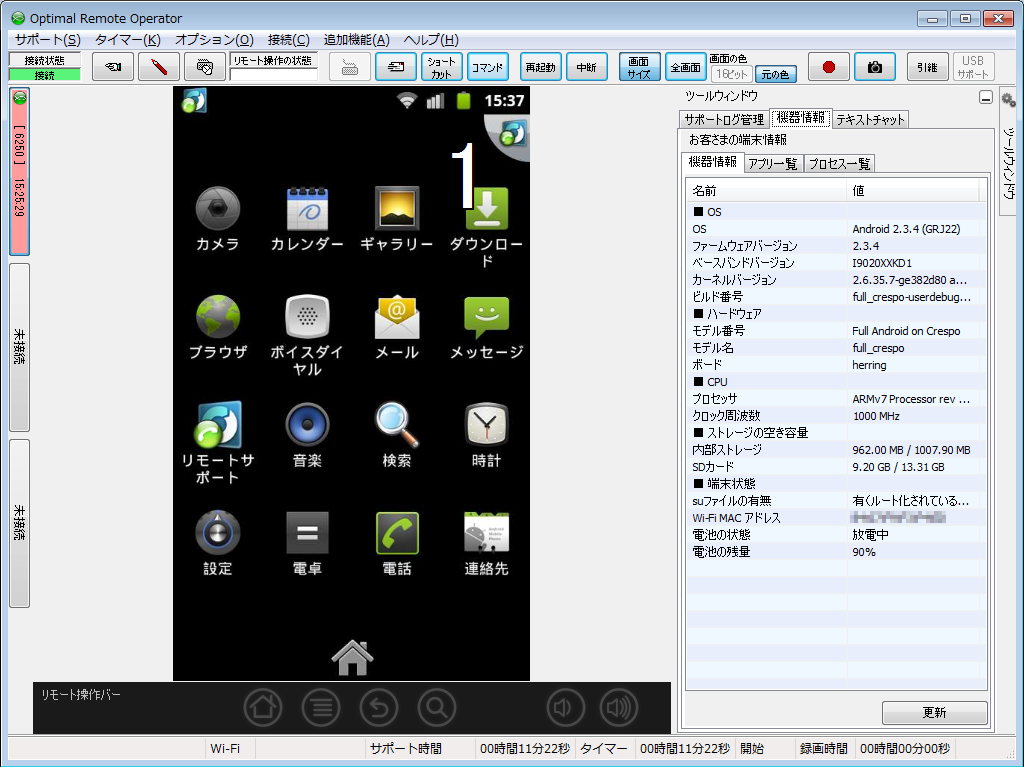Switch to the テキストチャット tab
1024x767 pixels.
point(870,119)
